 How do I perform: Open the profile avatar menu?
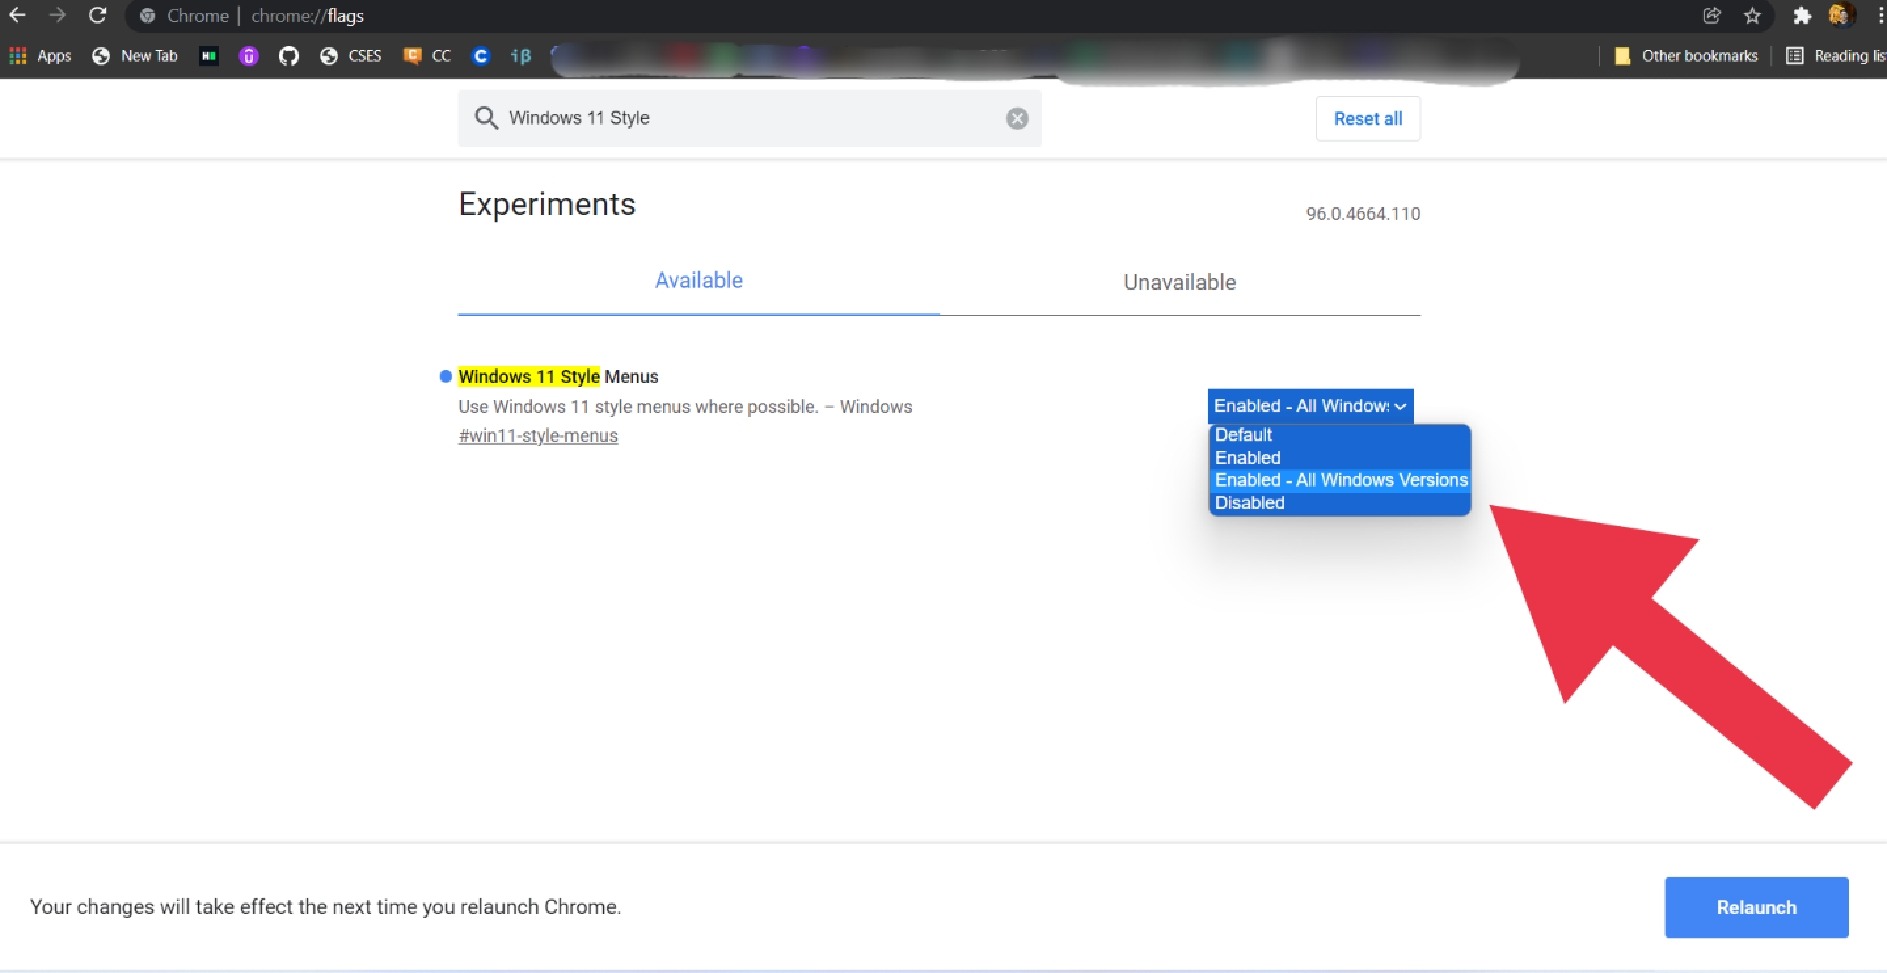coord(1841,15)
